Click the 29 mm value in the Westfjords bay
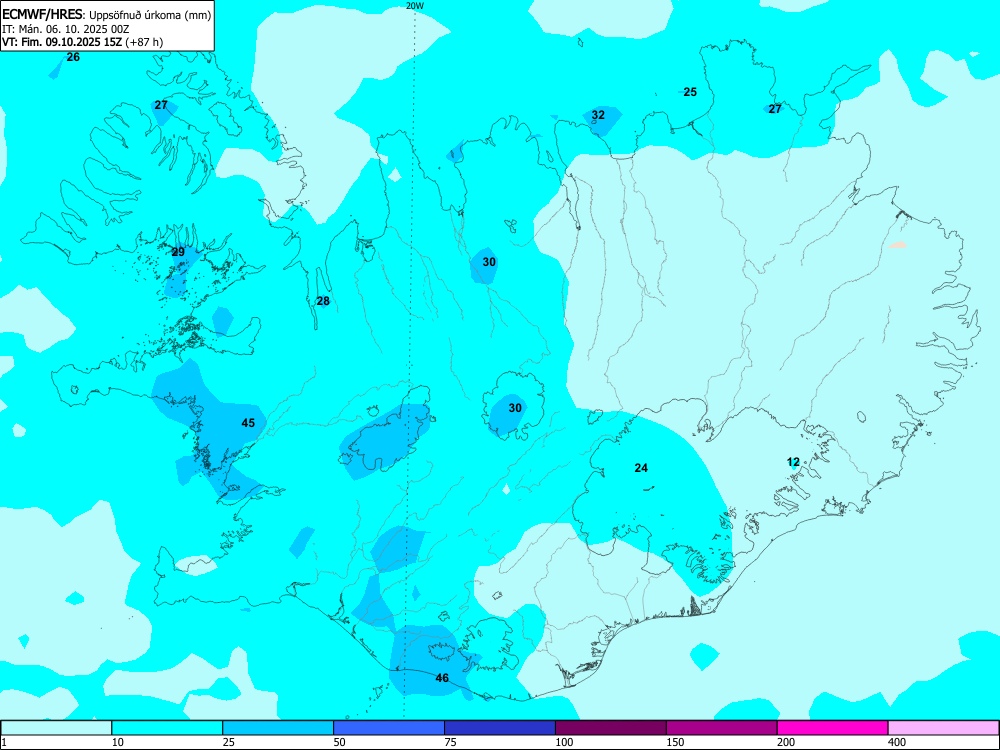The height and width of the screenshot is (750, 1000). 179,252
